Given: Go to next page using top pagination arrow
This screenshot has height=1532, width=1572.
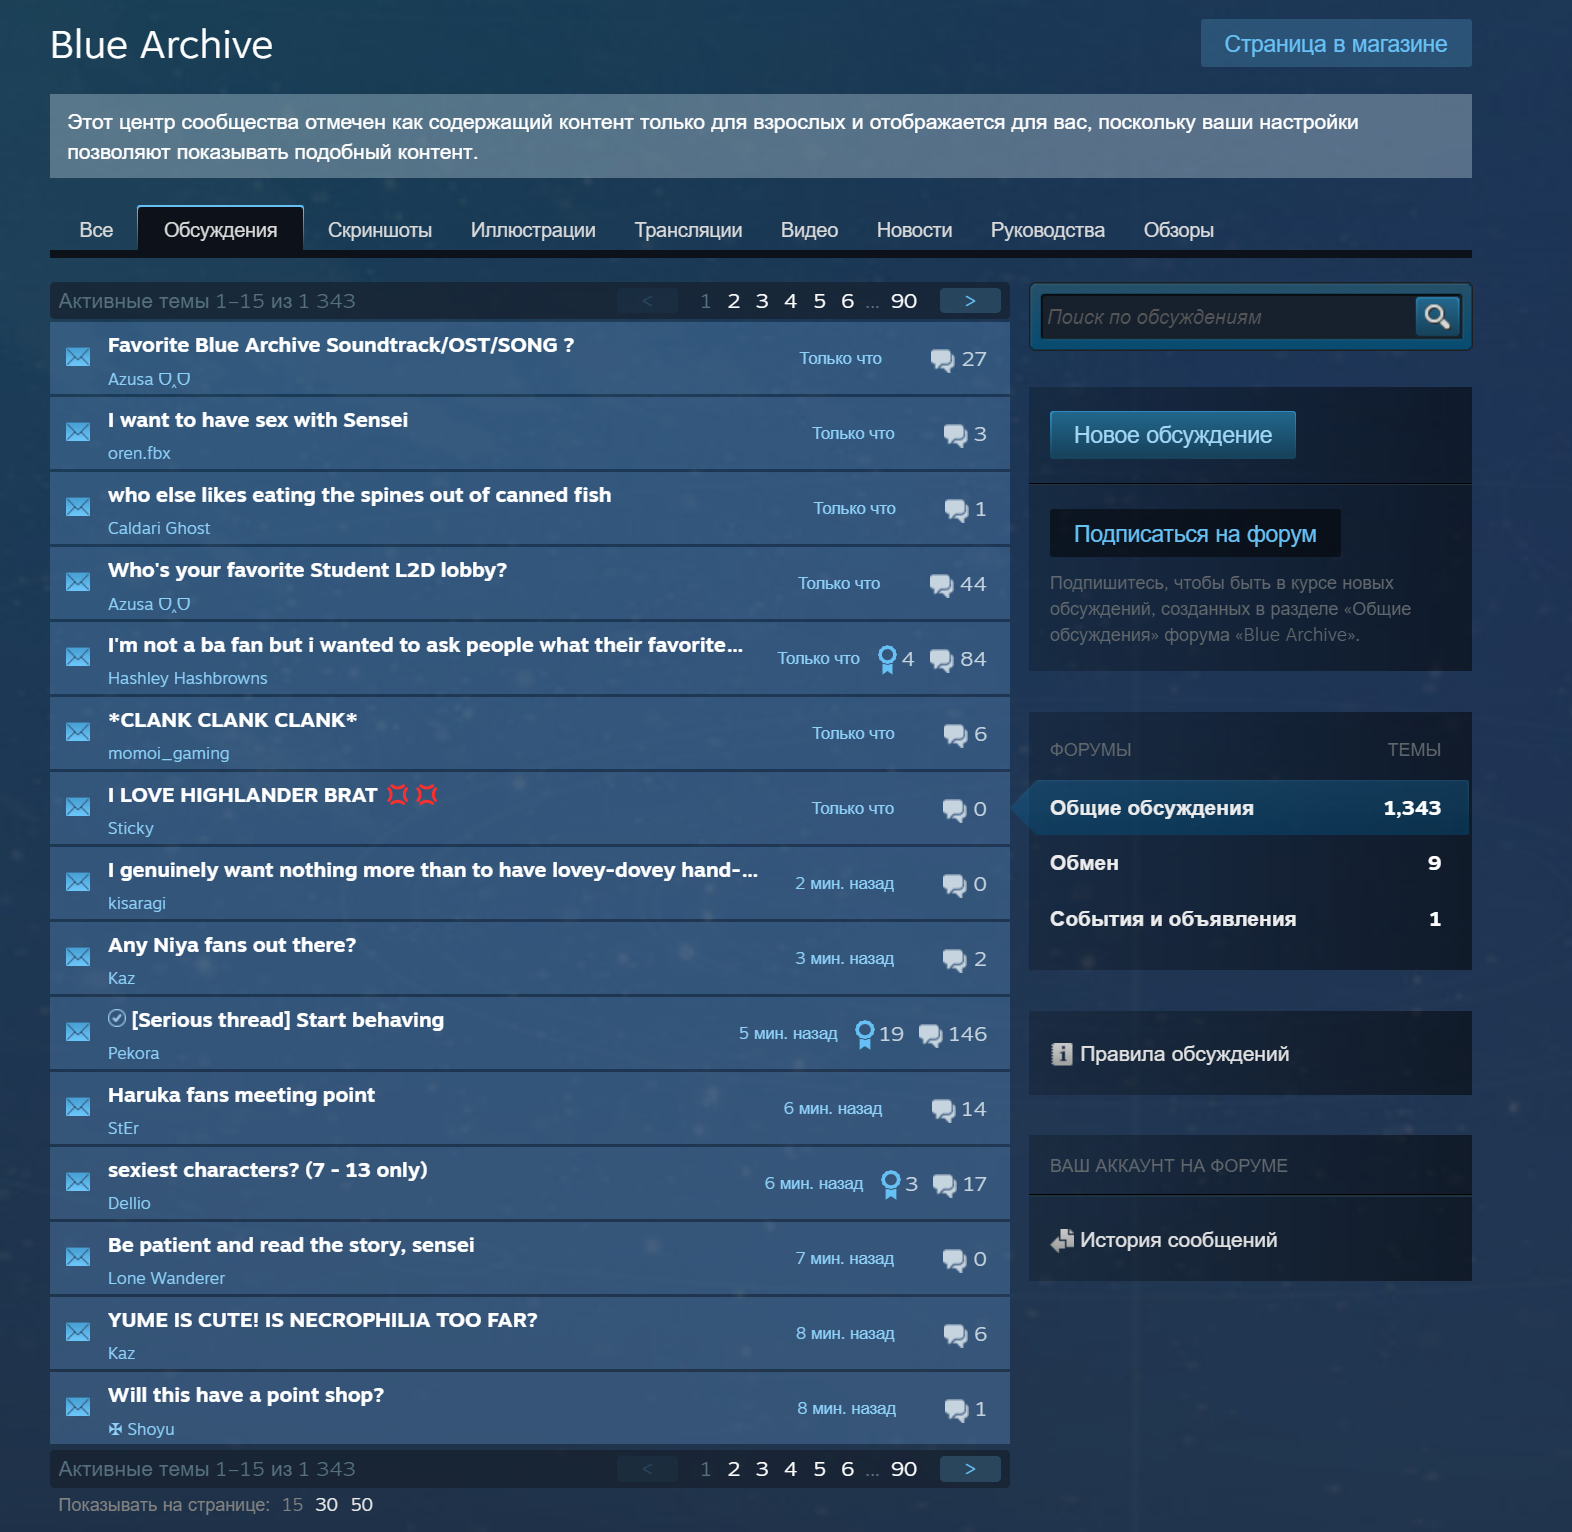Looking at the screenshot, I should click(970, 301).
